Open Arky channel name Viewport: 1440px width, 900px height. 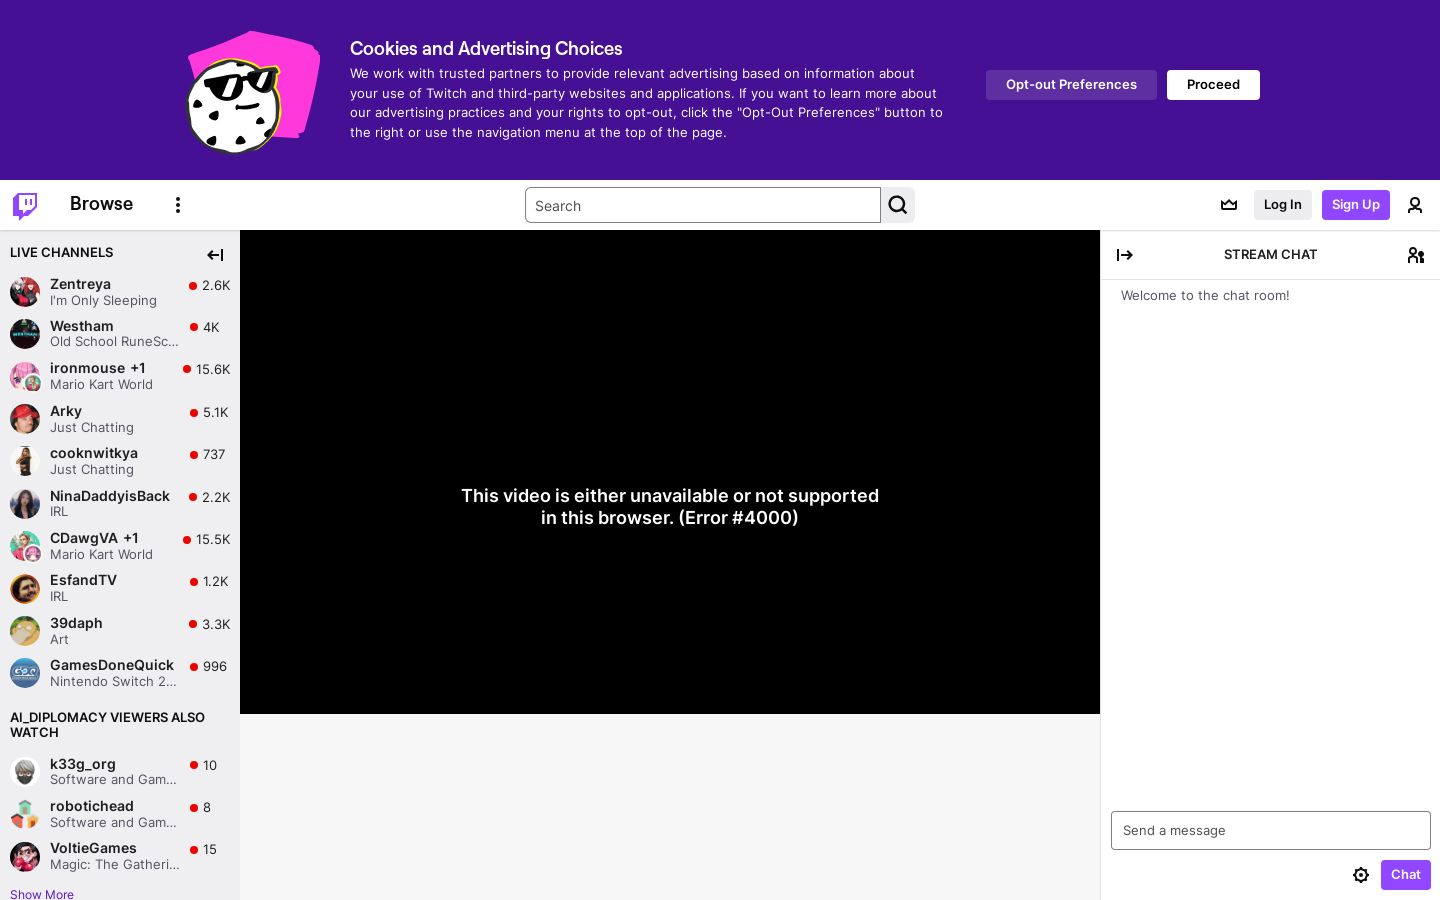[66, 411]
